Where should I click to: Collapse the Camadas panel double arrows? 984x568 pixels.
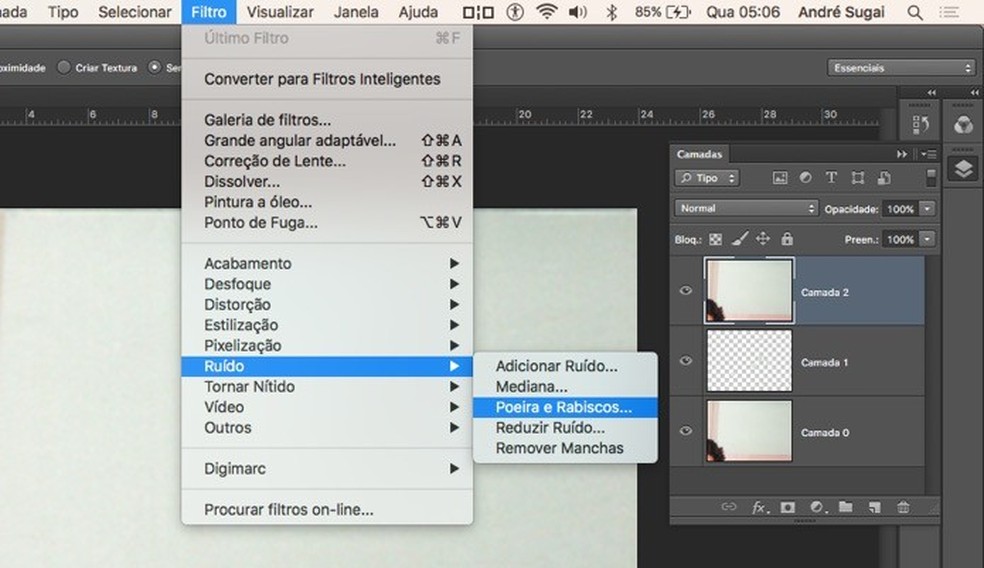pyautogui.click(x=902, y=154)
